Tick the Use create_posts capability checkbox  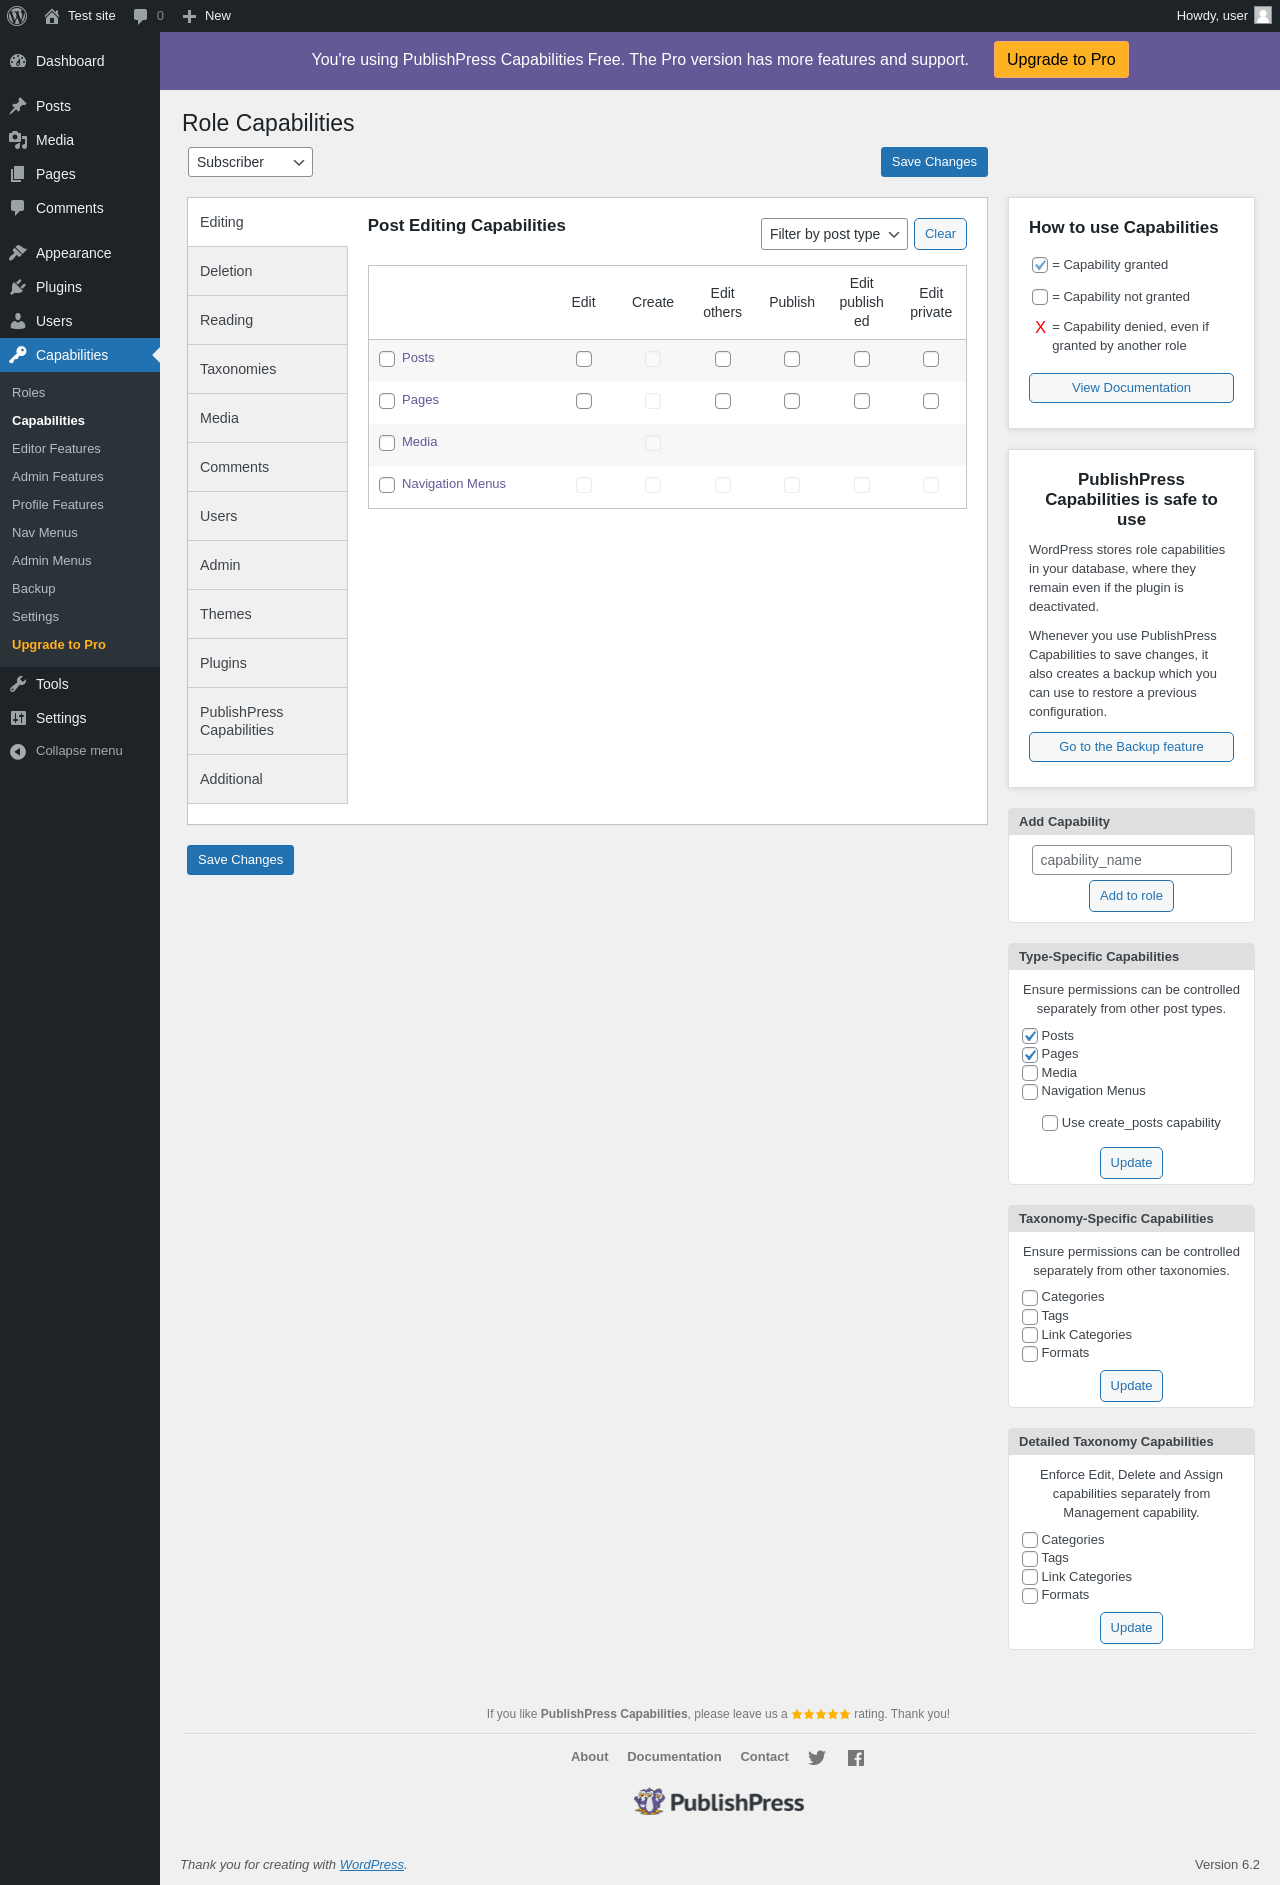click(x=1050, y=1123)
